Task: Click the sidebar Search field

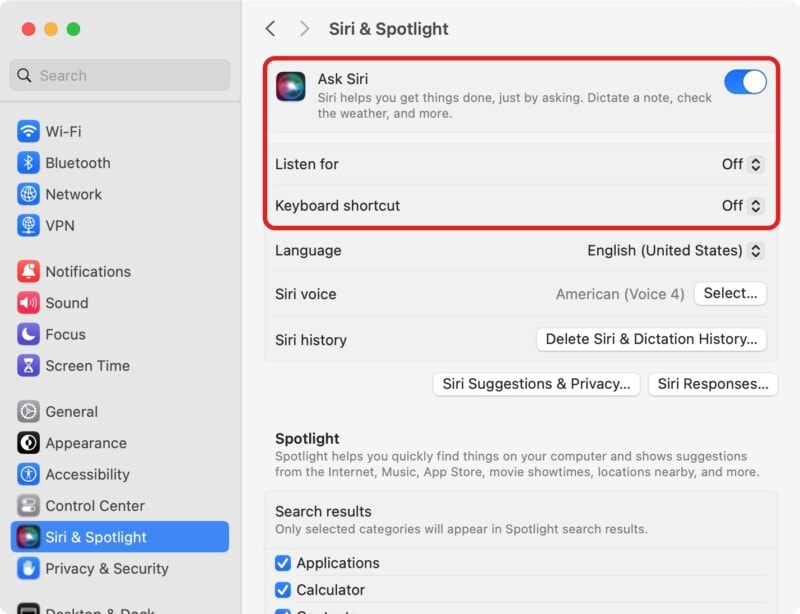Action: pyautogui.click(x=119, y=75)
